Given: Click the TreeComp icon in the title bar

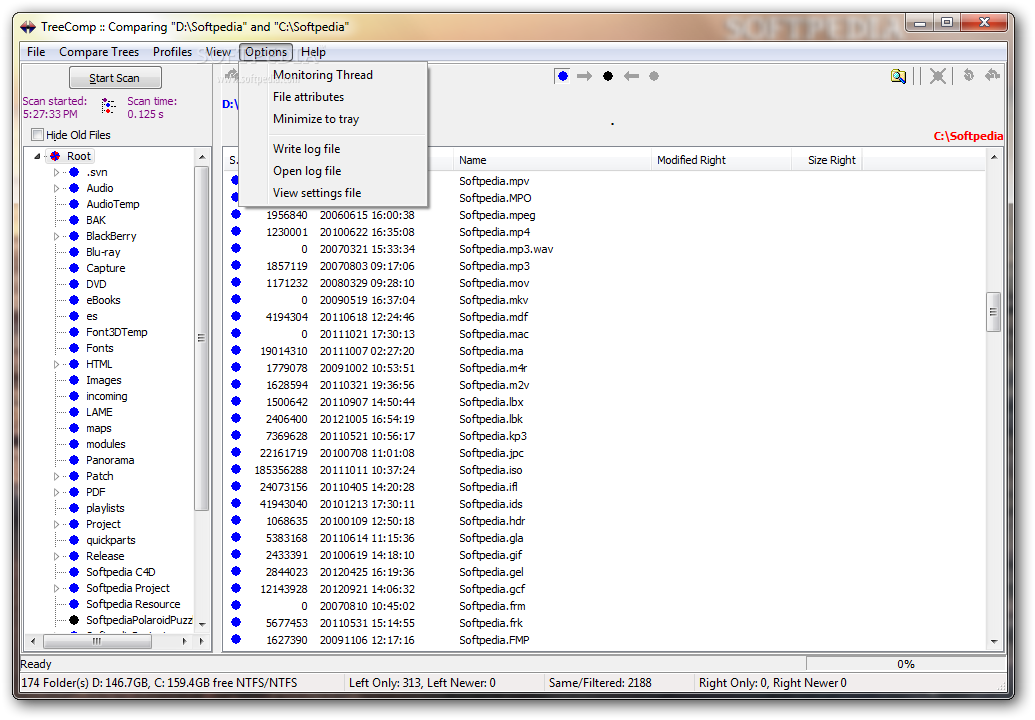Looking at the screenshot, I should pyautogui.click(x=28, y=27).
